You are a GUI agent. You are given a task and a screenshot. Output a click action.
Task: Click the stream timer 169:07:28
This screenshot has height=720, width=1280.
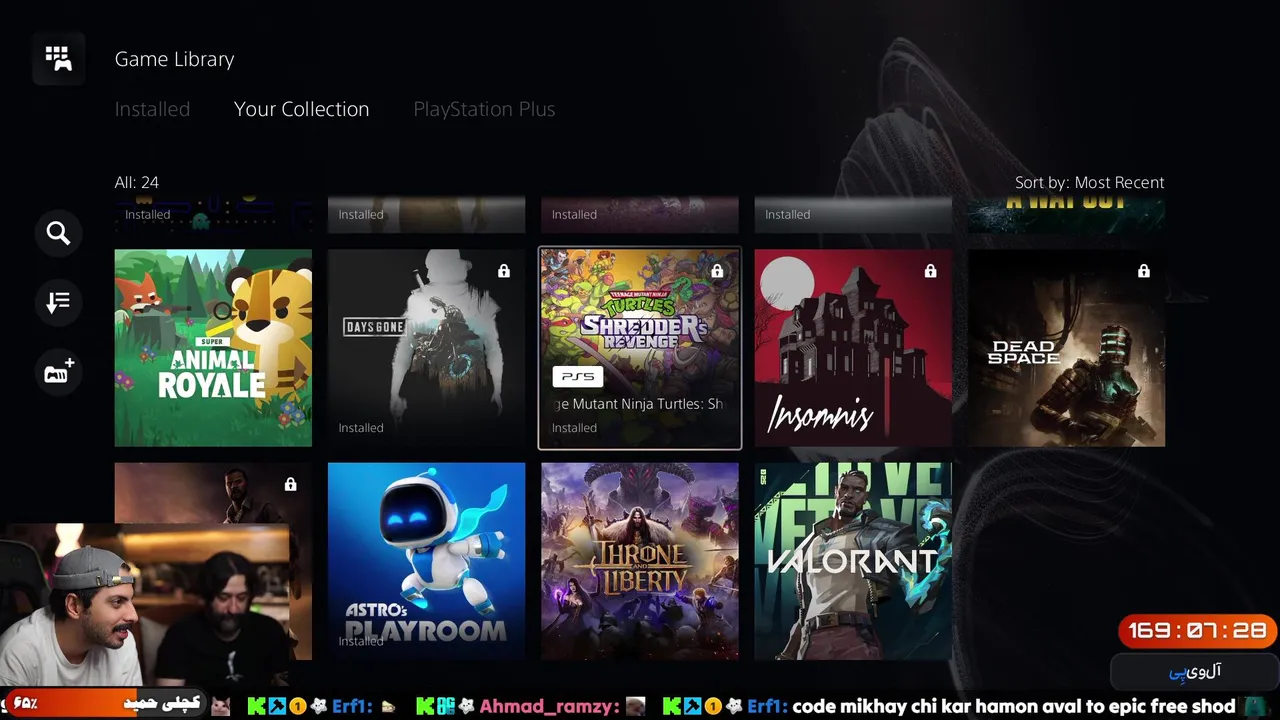pos(1197,631)
